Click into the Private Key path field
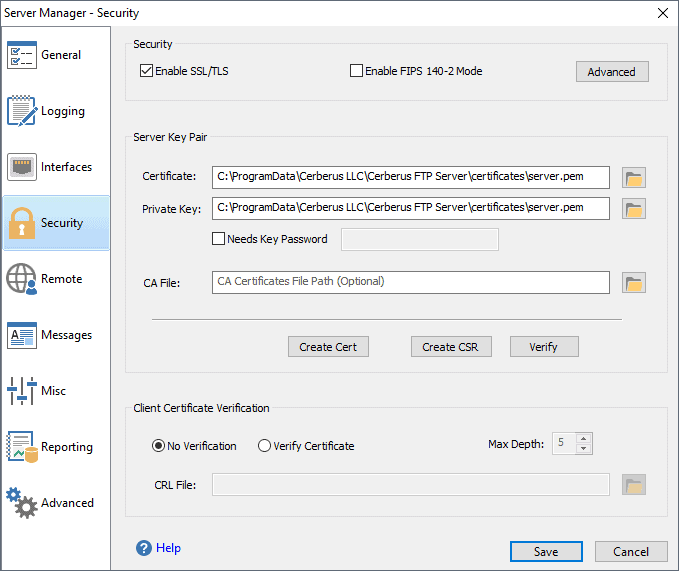This screenshot has height=571, width=679. 411,209
